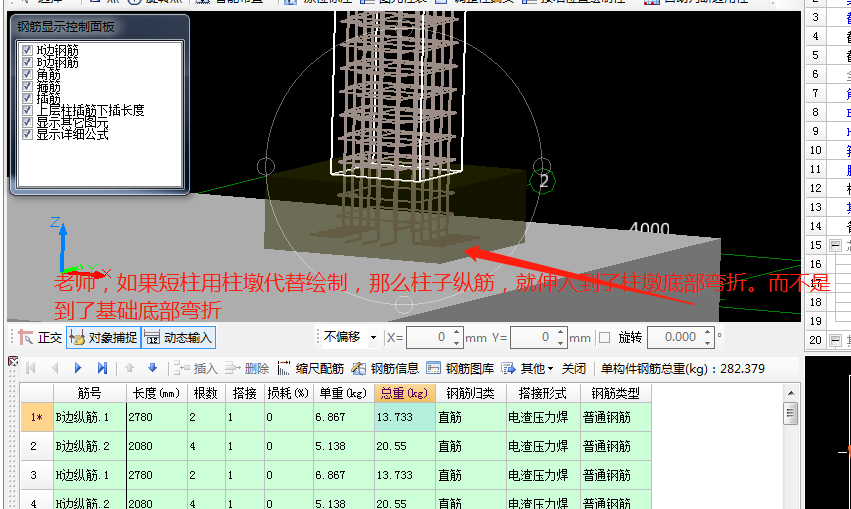Open the 不偏移 offset mode dropdown
The height and width of the screenshot is (509, 851).
point(373,338)
